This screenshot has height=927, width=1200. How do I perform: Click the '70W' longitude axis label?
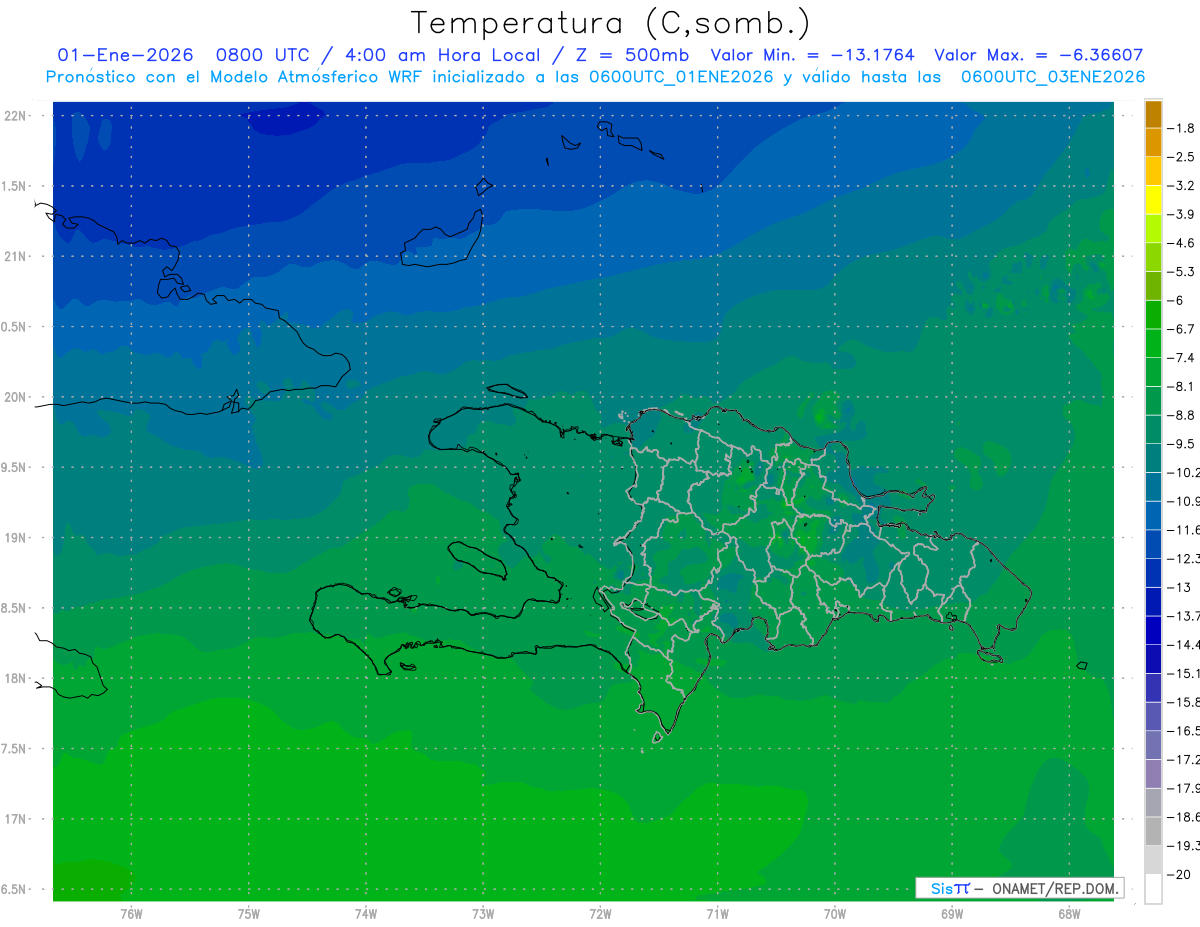coord(835,914)
